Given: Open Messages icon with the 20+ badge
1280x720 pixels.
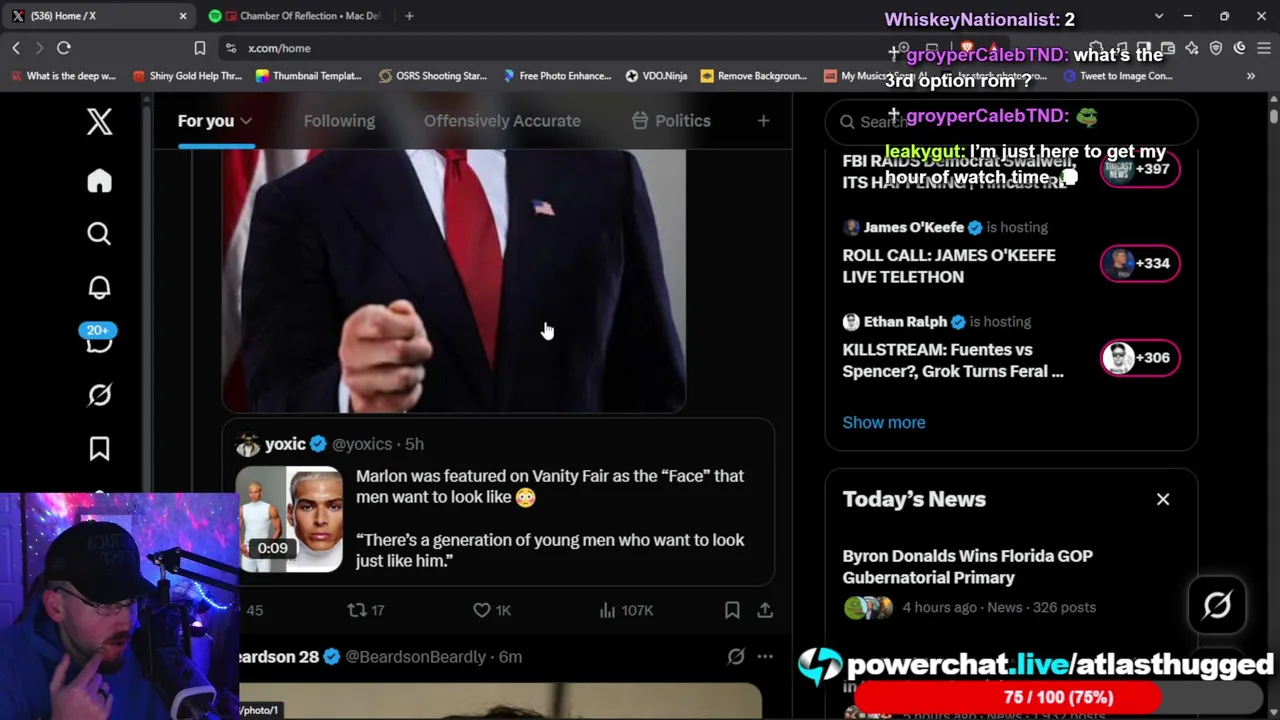Looking at the screenshot, I should (x=99, y=339).
